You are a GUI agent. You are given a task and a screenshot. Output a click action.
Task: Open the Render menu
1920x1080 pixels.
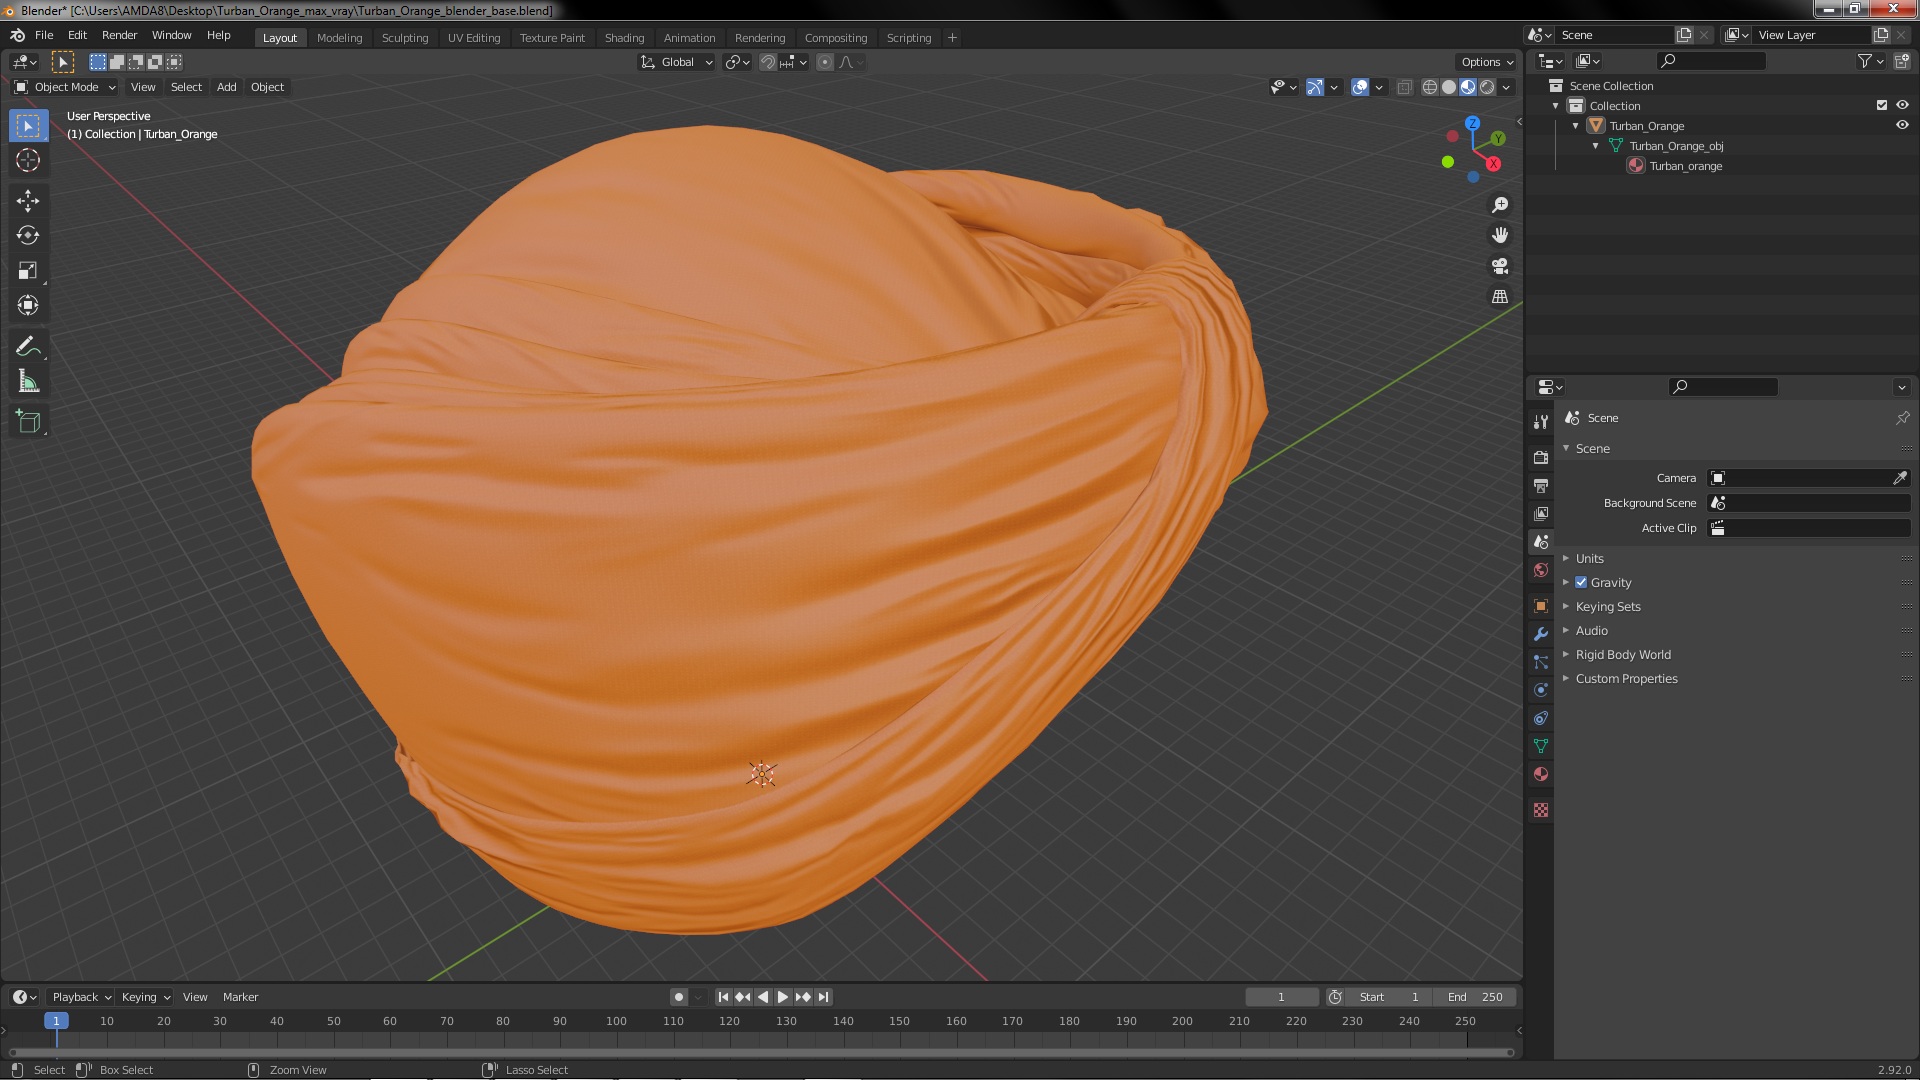pos(119,35)
